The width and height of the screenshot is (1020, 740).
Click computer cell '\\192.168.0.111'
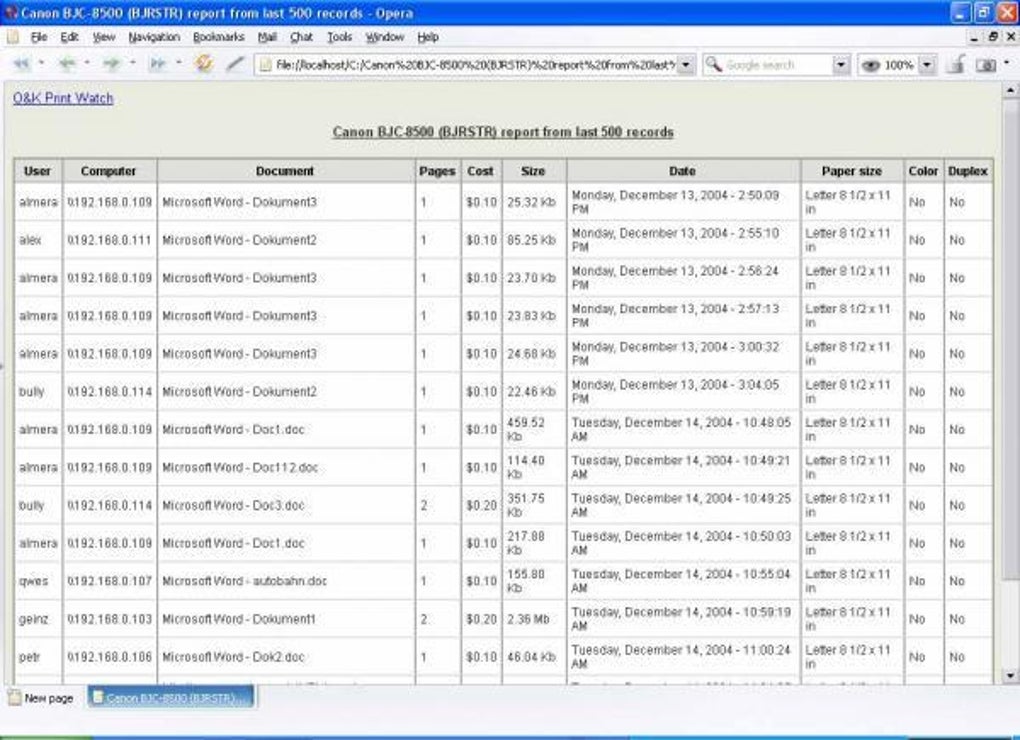(x=109, y=240)
